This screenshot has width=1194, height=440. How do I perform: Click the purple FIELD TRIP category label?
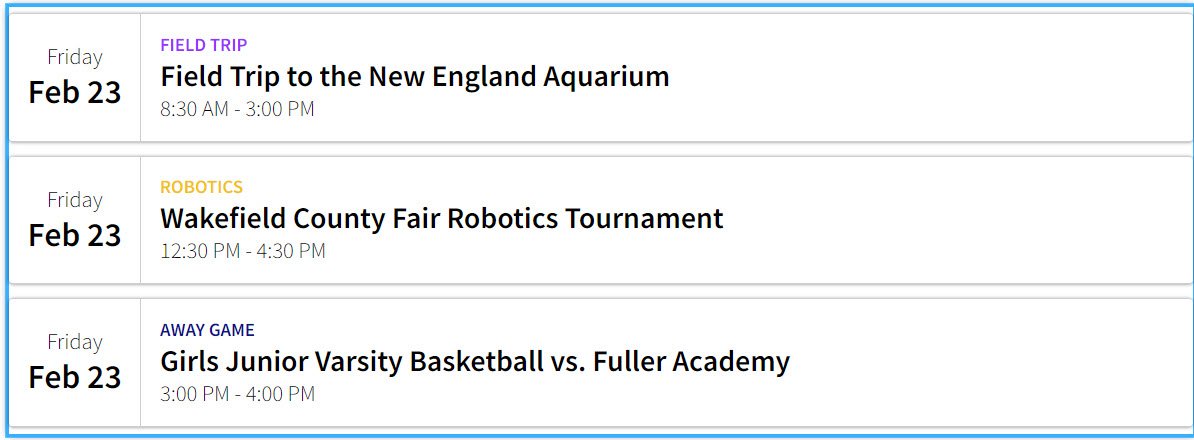coord(203,45)
